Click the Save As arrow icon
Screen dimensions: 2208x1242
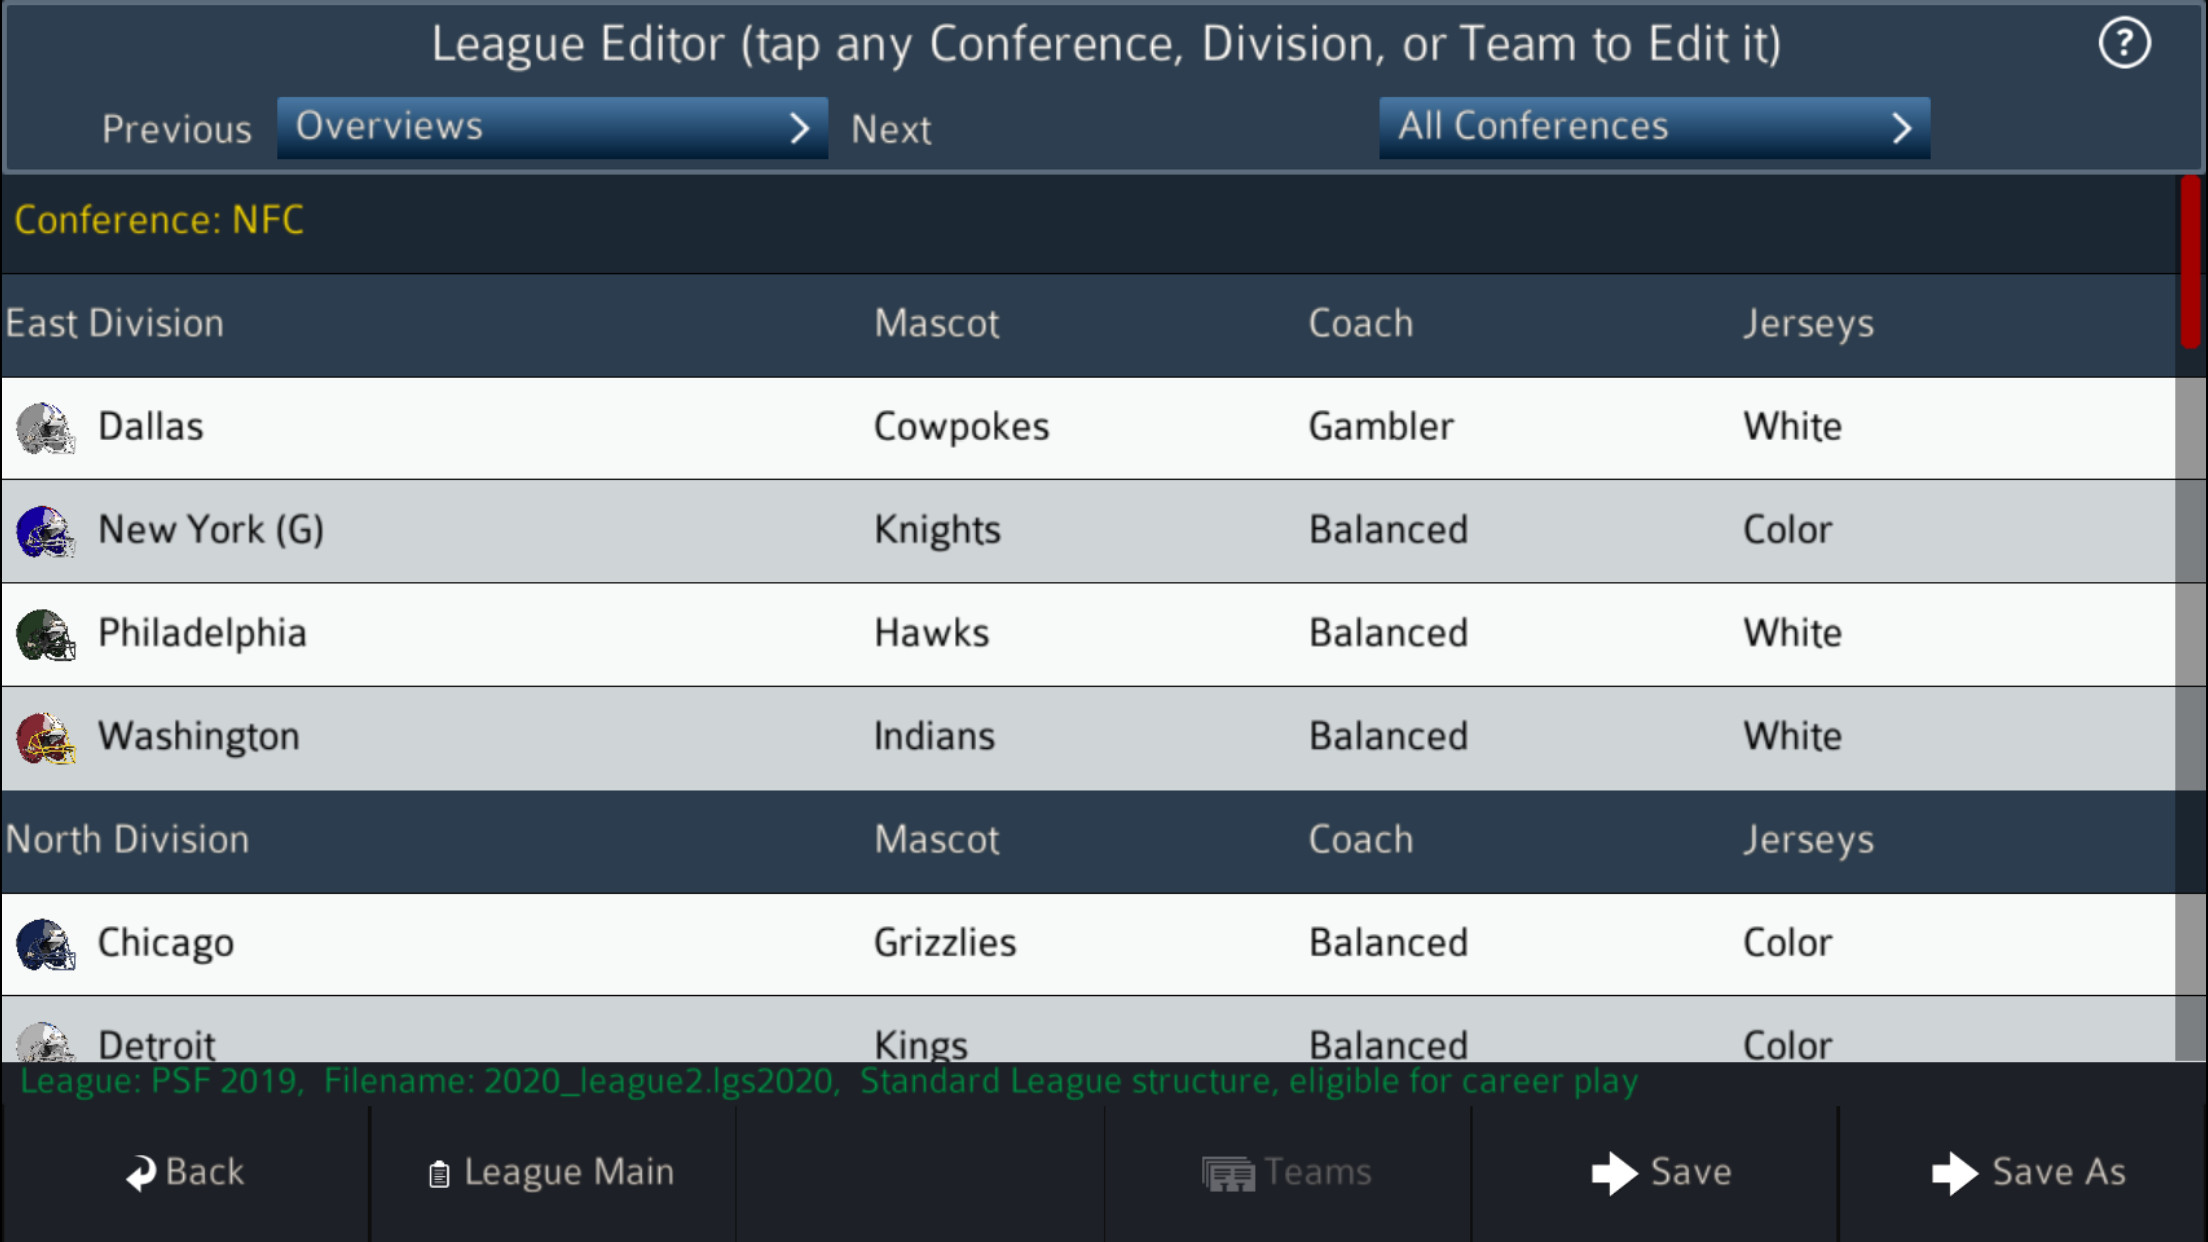1957,1172
